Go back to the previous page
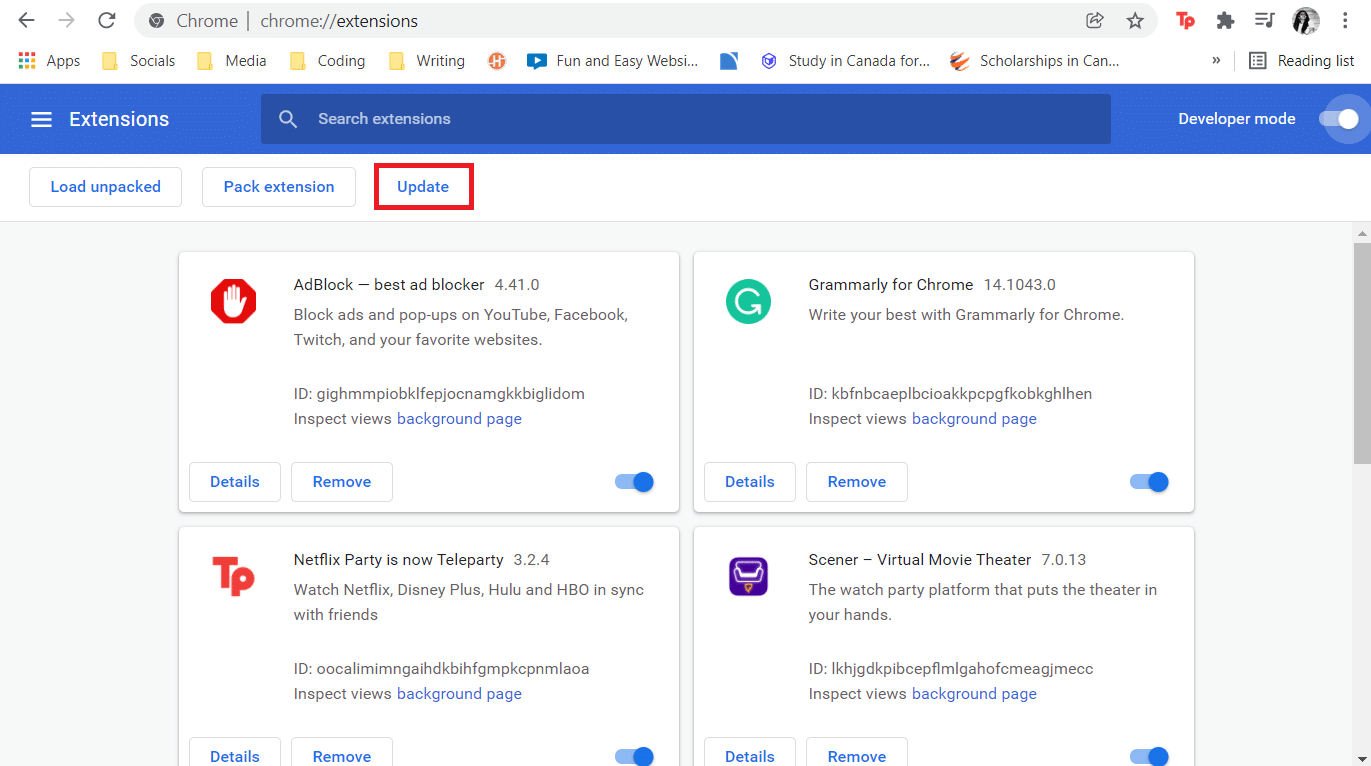 click(x=27, y=21)
